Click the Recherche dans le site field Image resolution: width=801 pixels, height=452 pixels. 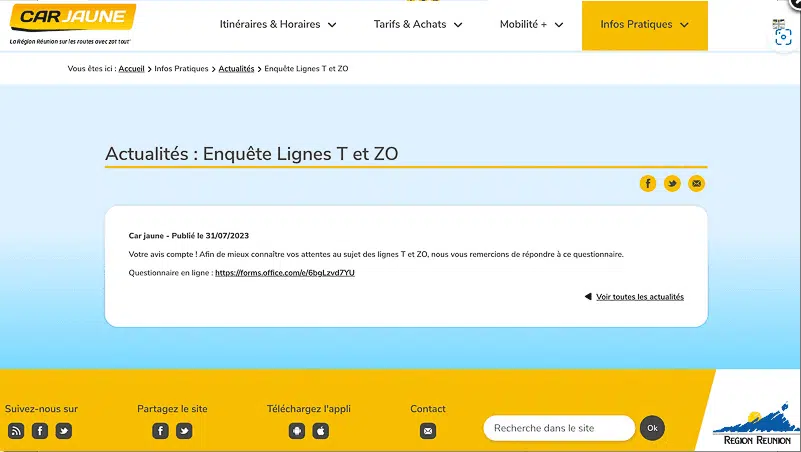[x=559, y=428]
